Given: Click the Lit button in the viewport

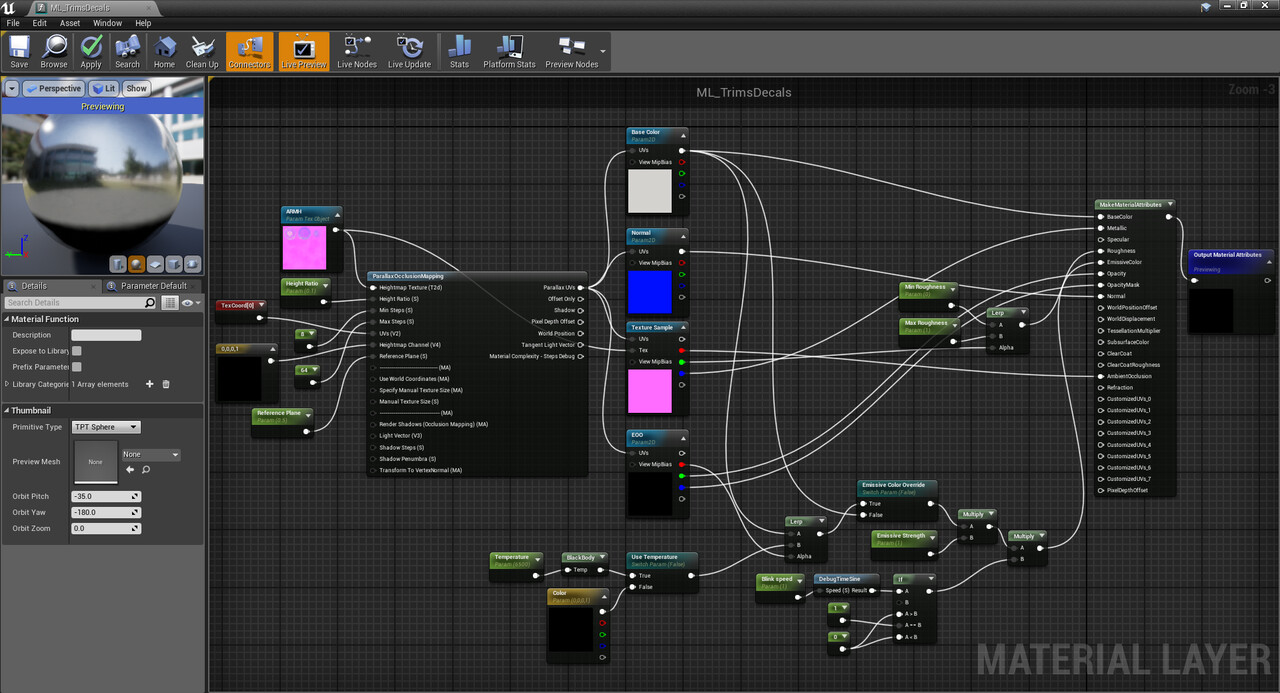Looking at the screenshot, I should (104, 88).
